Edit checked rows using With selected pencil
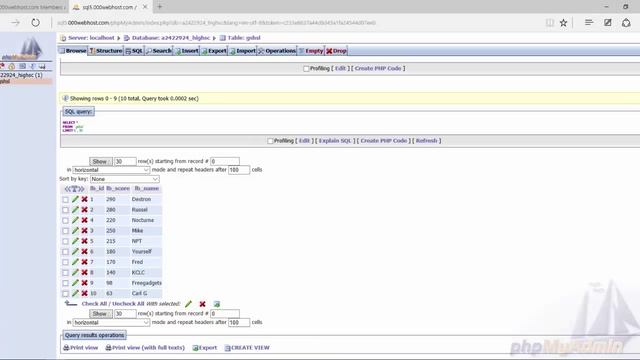 click(188, 304)
